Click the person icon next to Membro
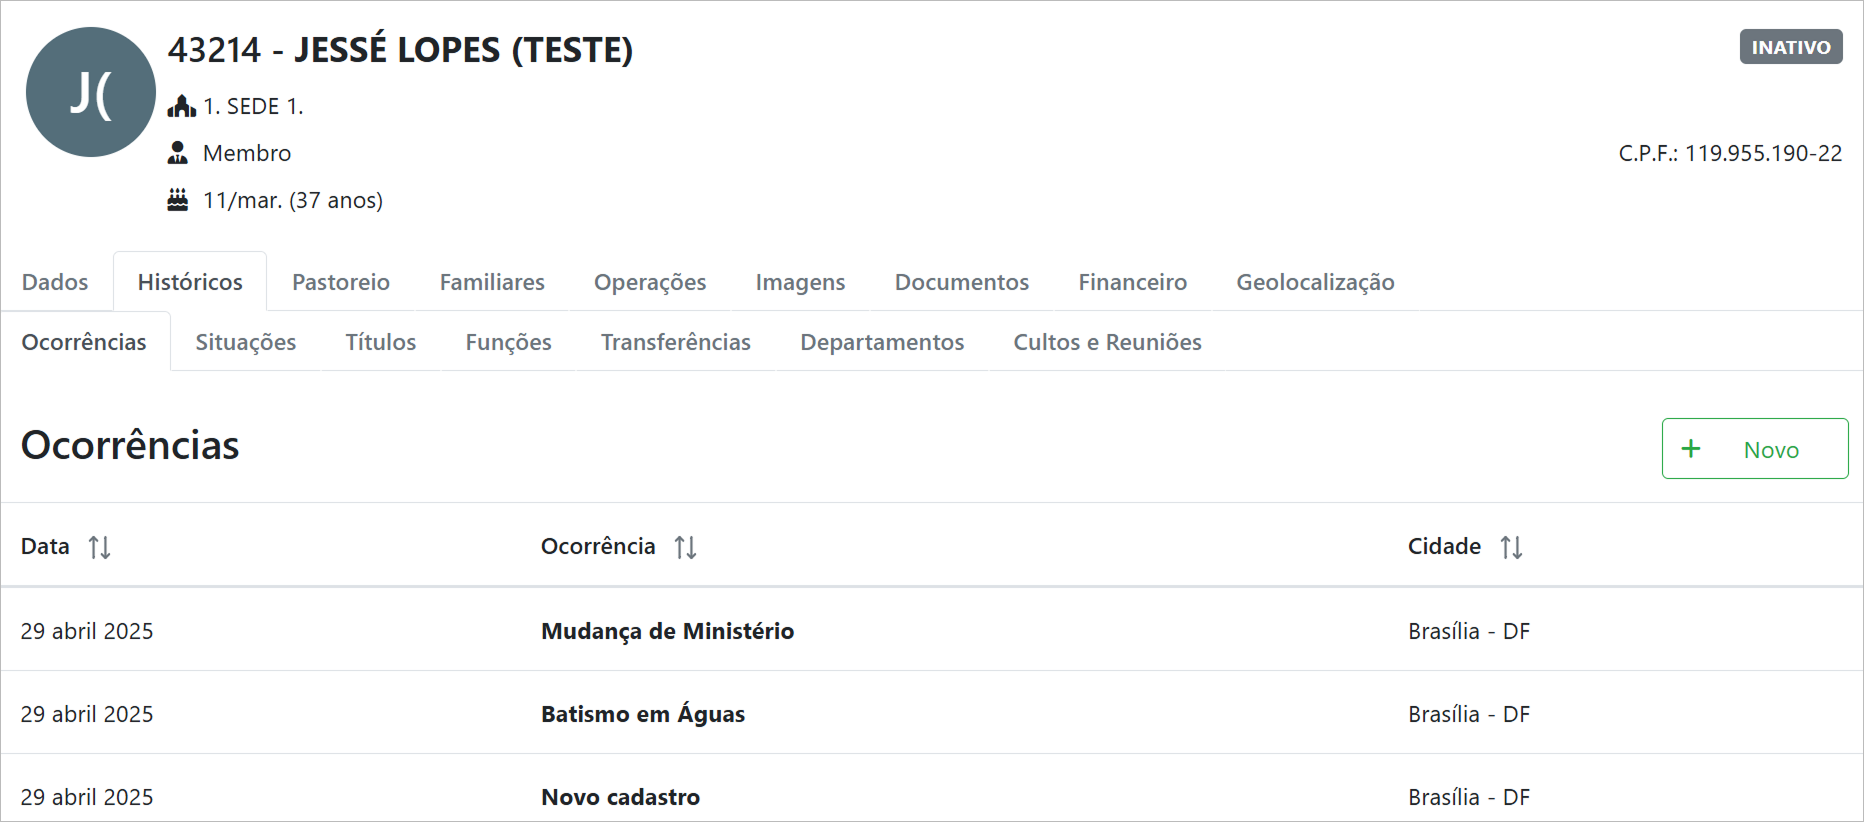 178,153
